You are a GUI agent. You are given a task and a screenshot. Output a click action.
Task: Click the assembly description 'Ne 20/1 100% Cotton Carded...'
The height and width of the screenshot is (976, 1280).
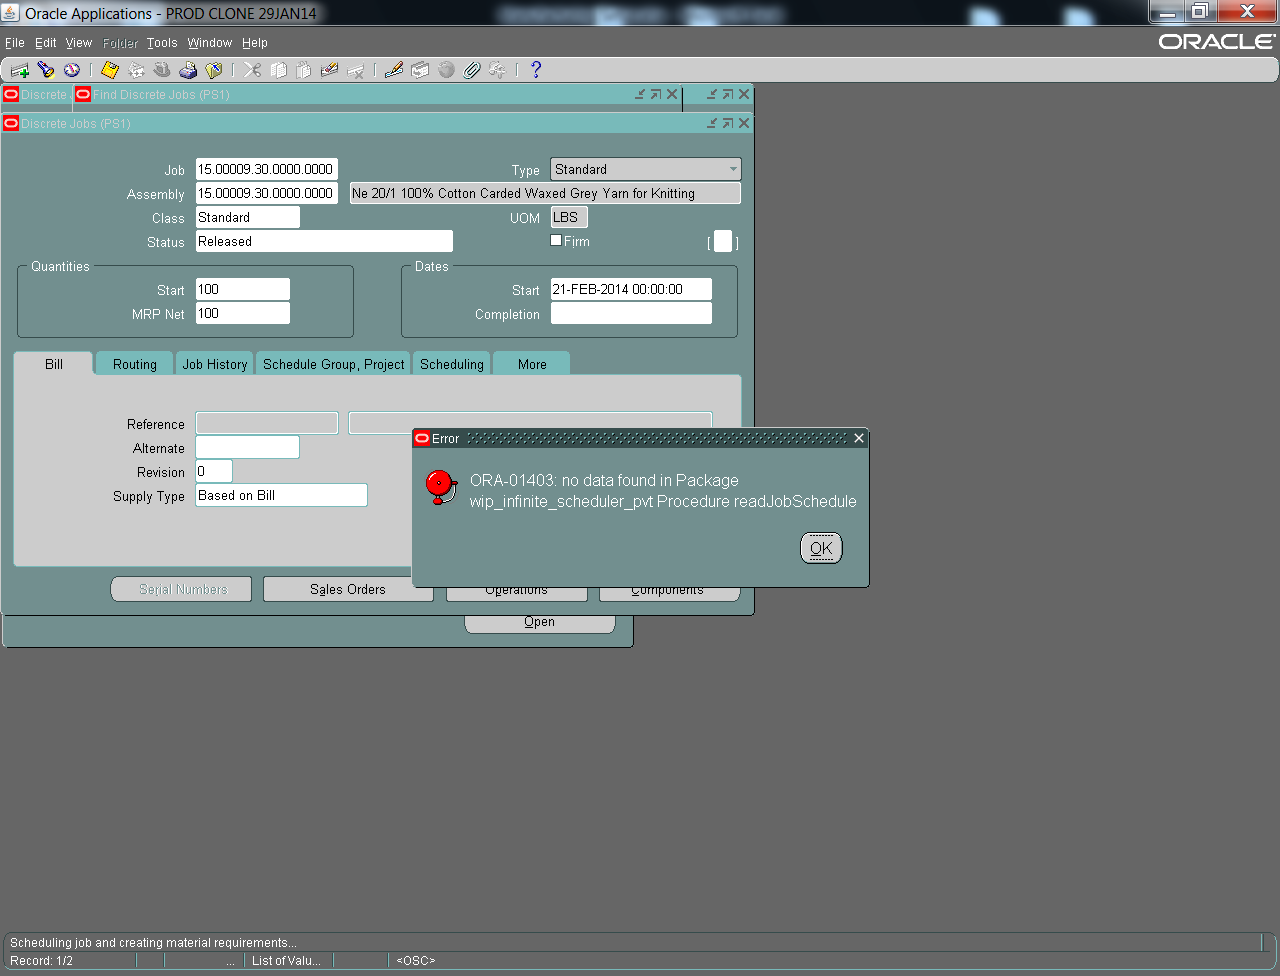coord(545,193)
